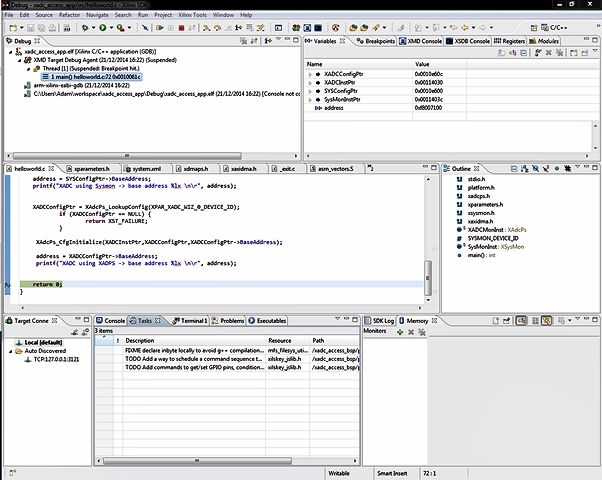
Task: Expand the XADCInstPtr variable
Action: pyautogui.click(x=310, y=83)
